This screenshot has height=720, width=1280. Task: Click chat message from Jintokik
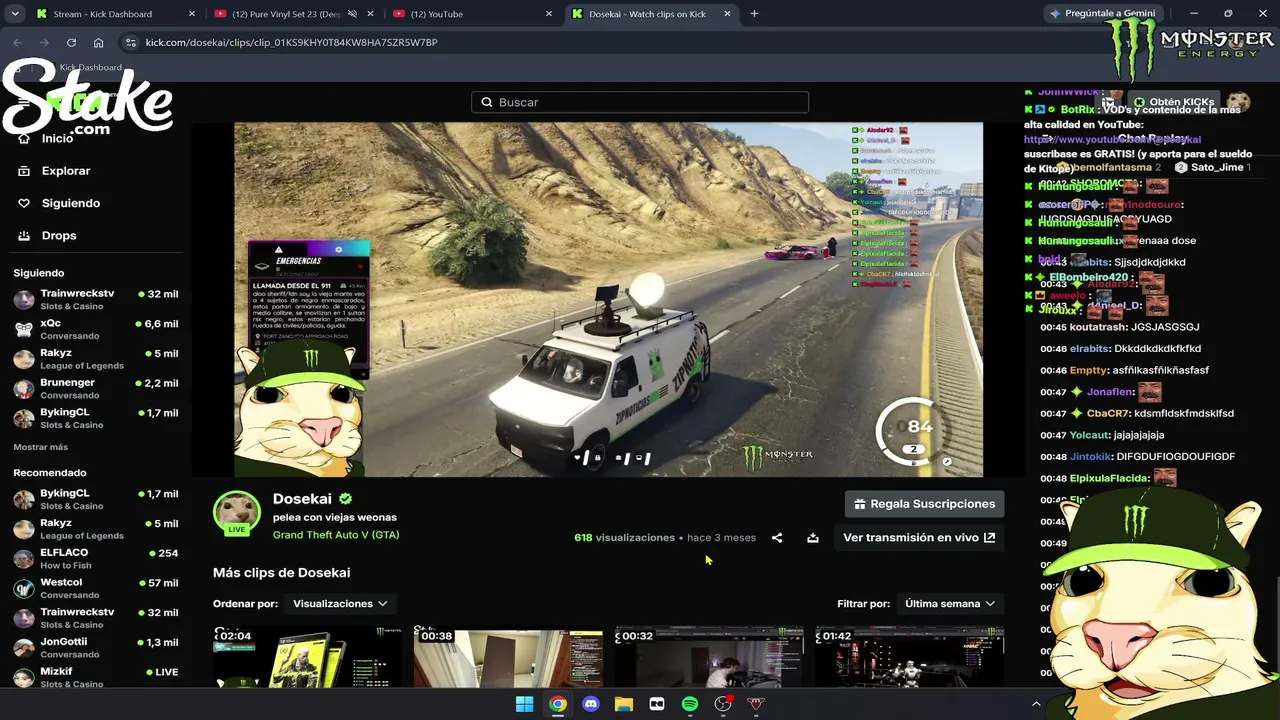pos(1137,457)
